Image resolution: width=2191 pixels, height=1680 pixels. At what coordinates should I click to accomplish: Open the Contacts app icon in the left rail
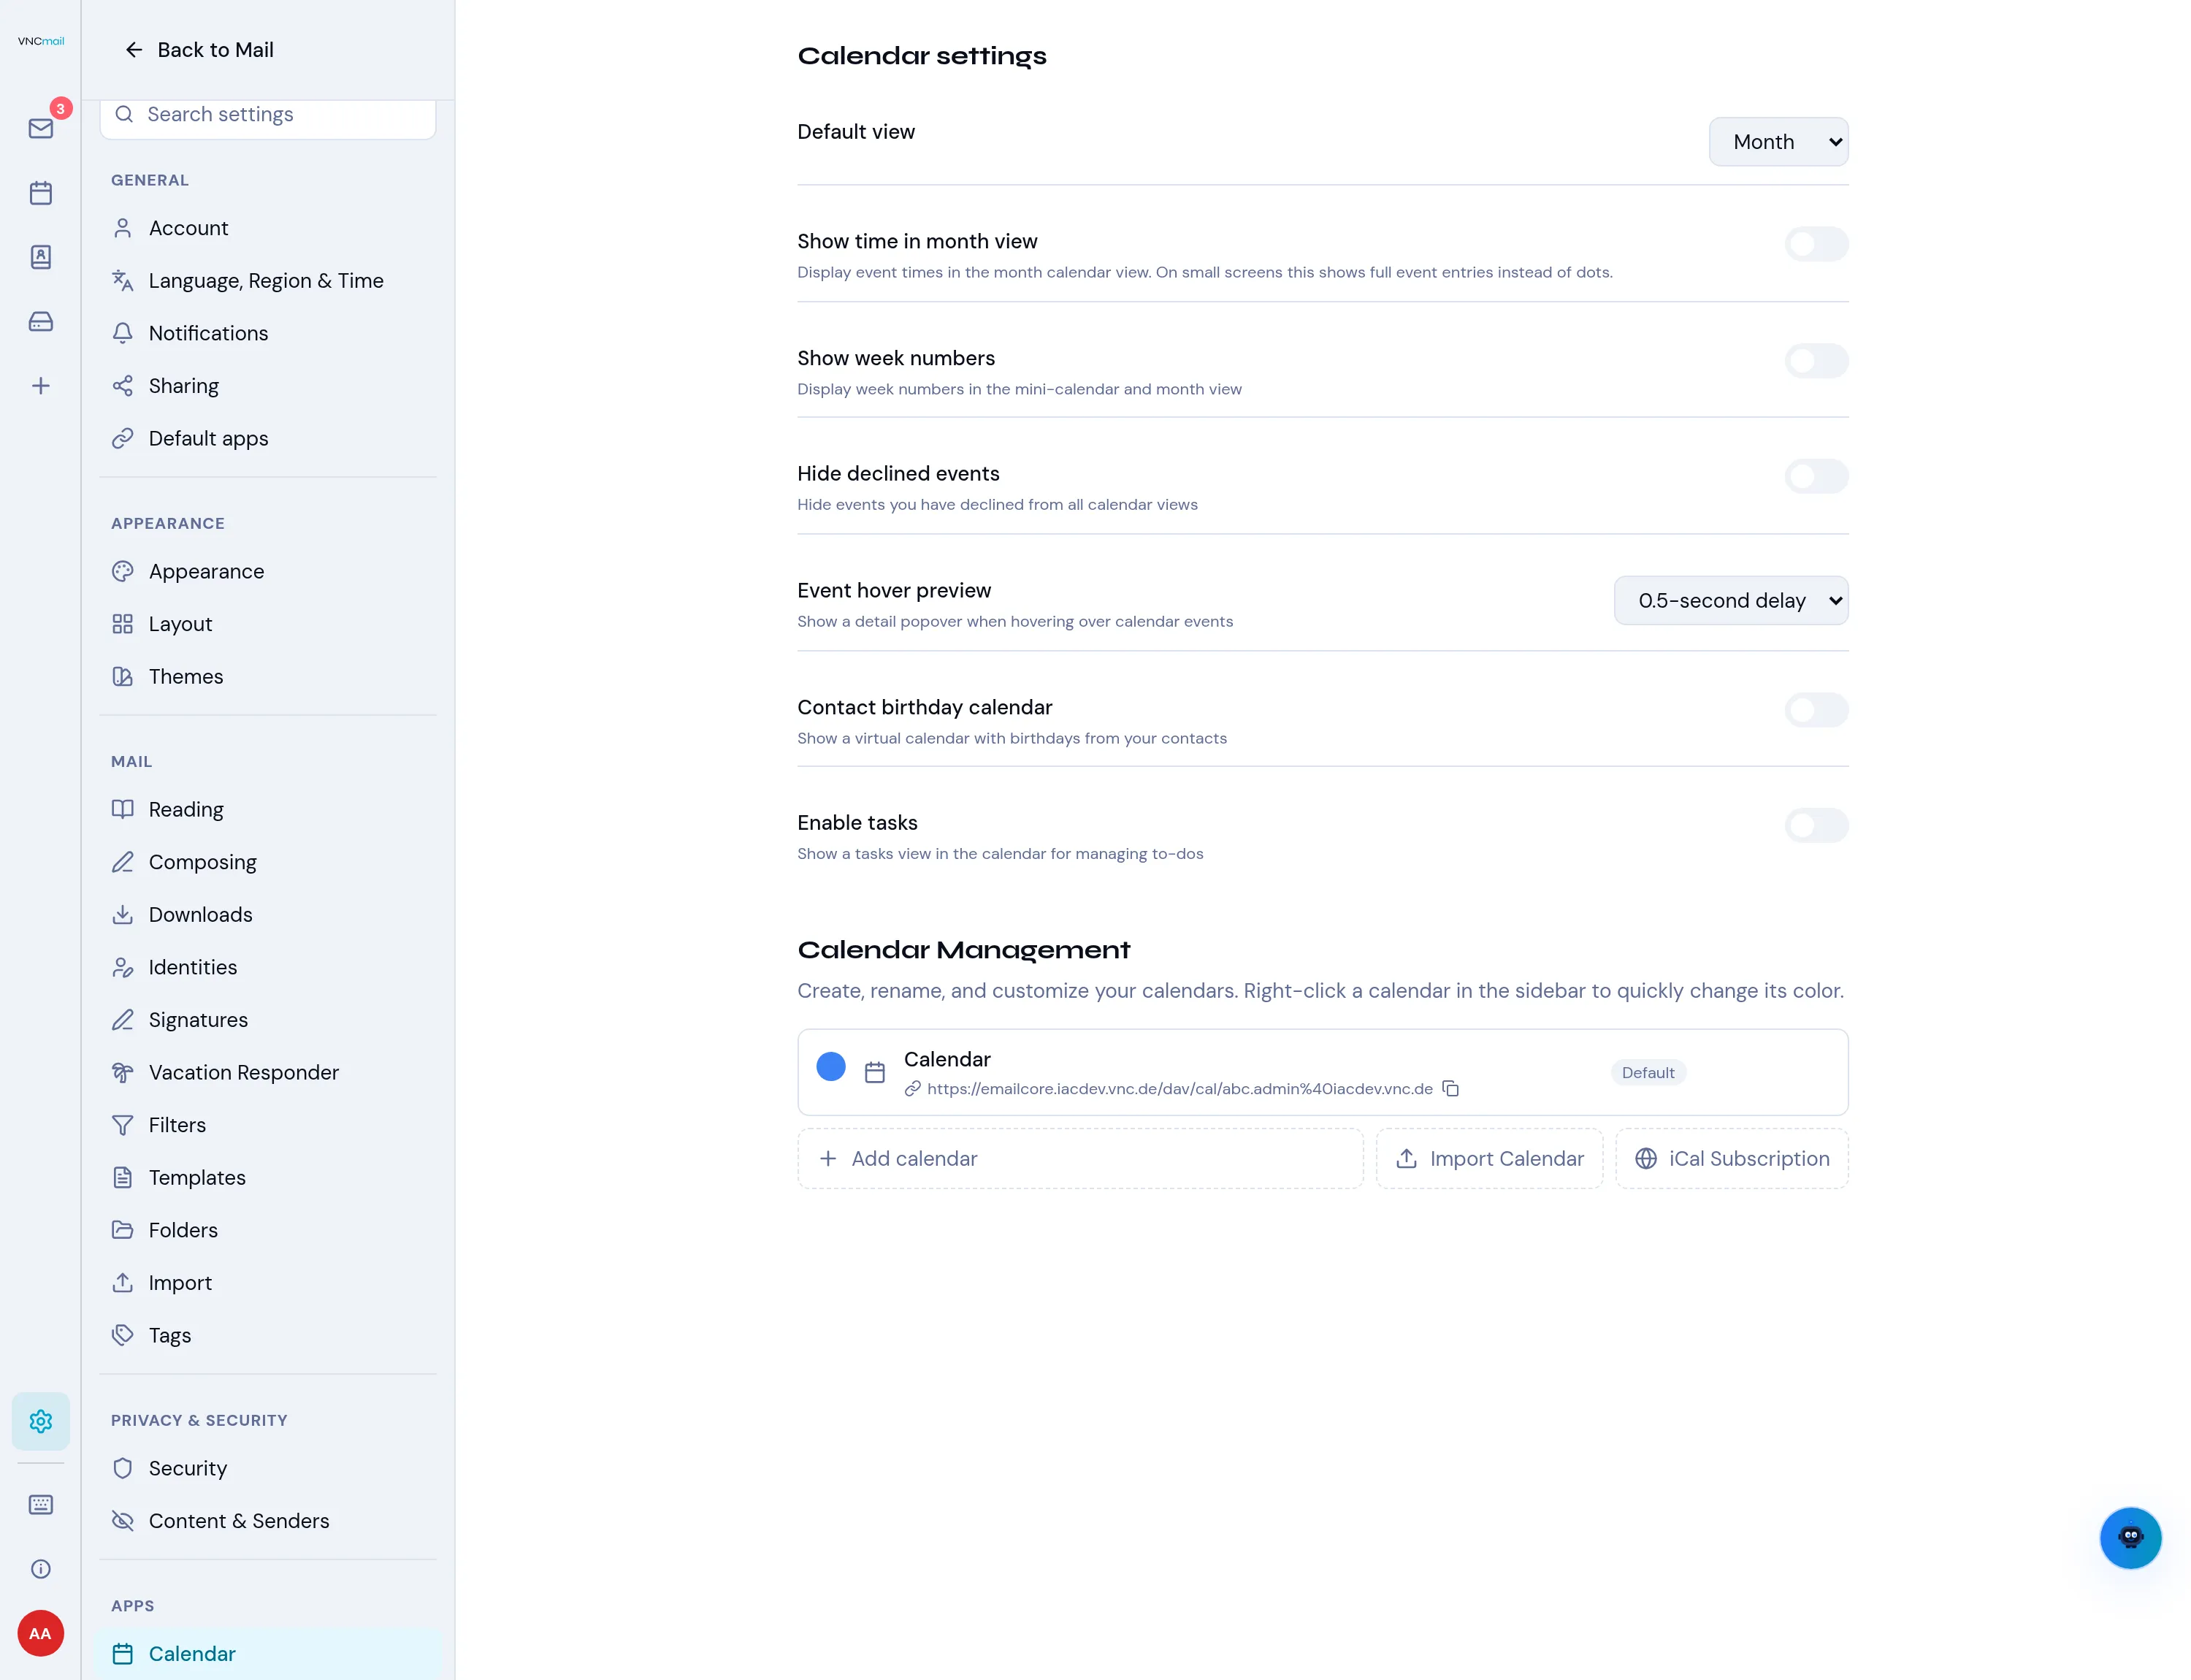click(x=41, y=257)
